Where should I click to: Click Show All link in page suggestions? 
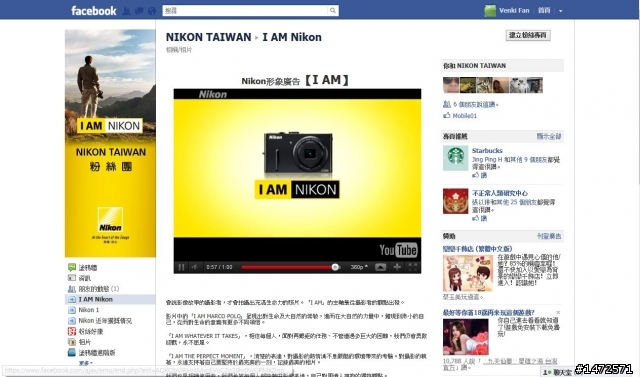(549, 136)
